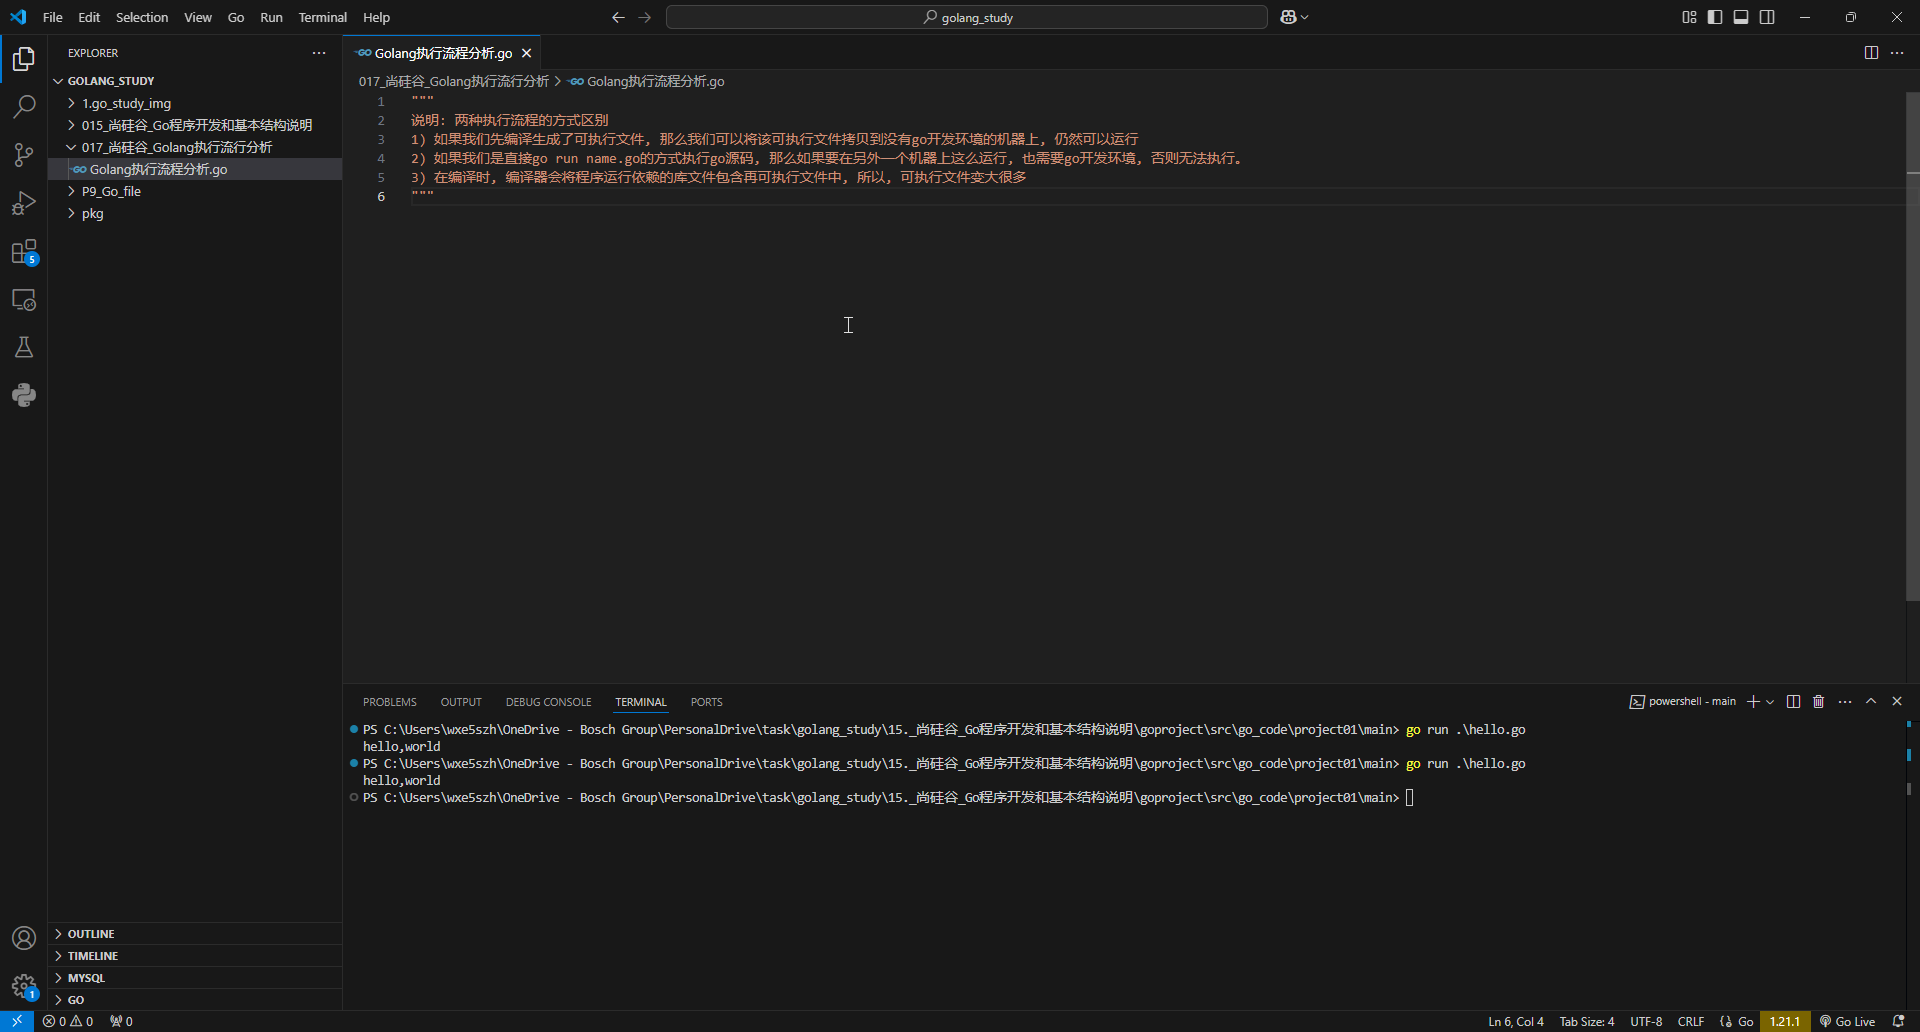The width and height of the screenshot is (1920, 1032).
Task: Expand the OUTLINE section
Action: coord(195,934)
